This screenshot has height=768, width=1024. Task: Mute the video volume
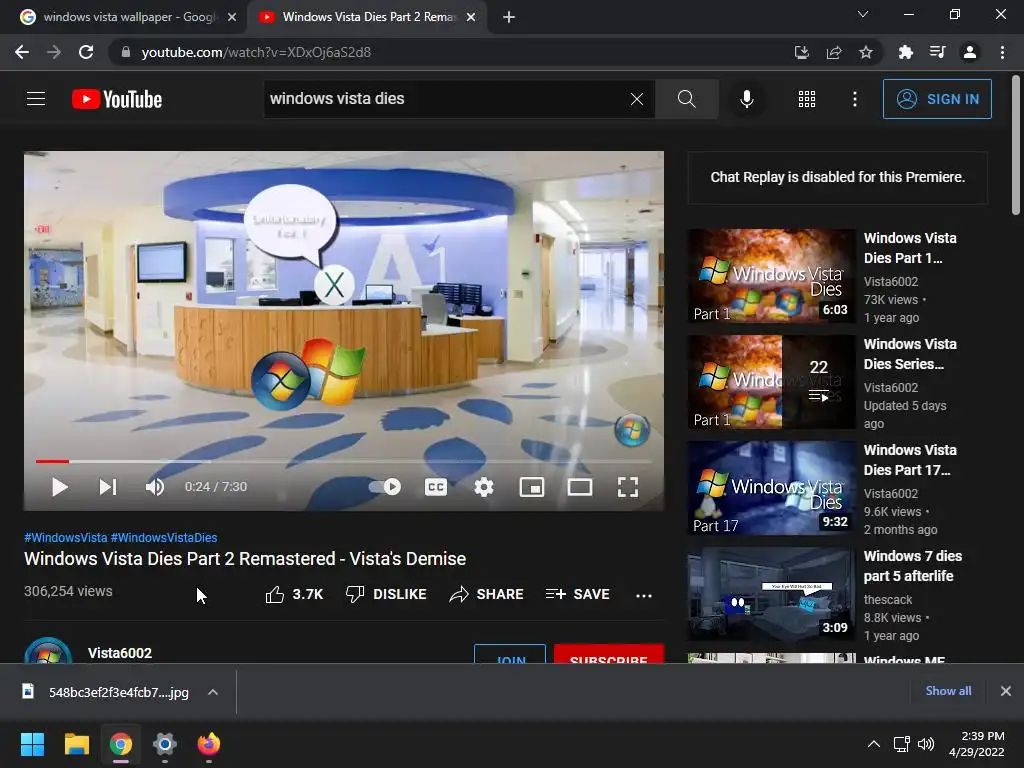coord(155,487)
